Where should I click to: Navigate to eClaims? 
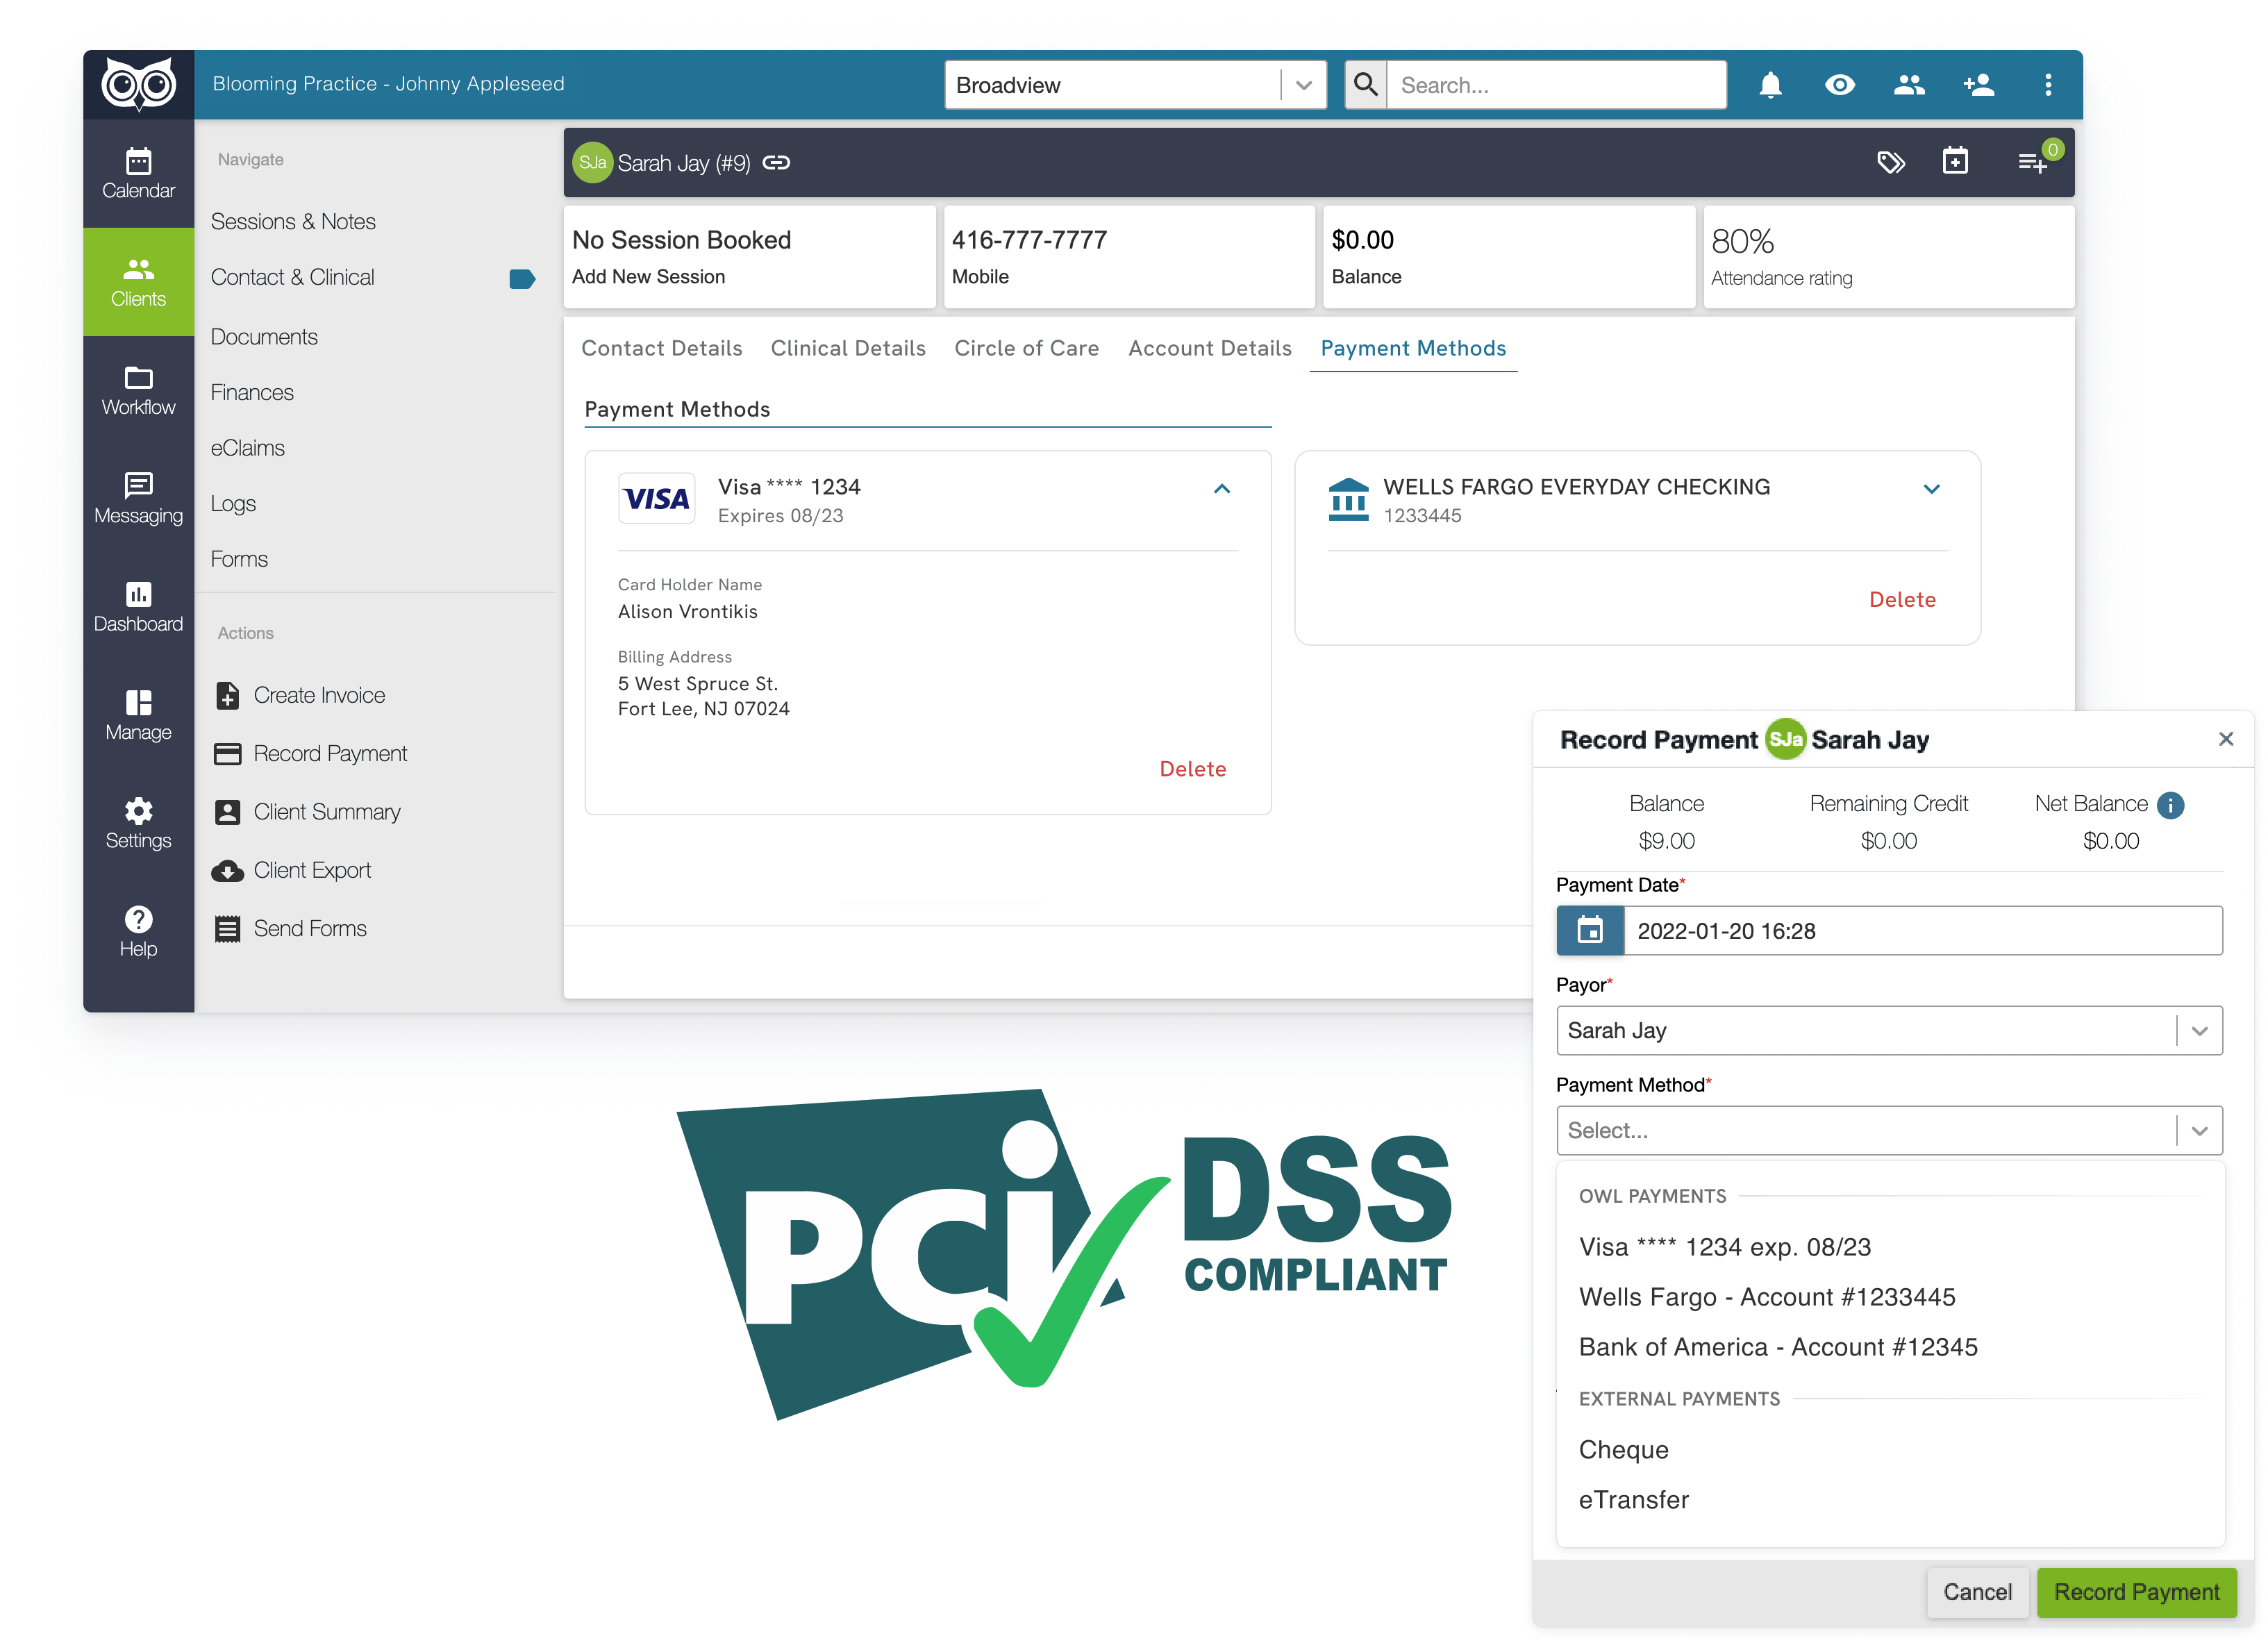pos(247,448)
